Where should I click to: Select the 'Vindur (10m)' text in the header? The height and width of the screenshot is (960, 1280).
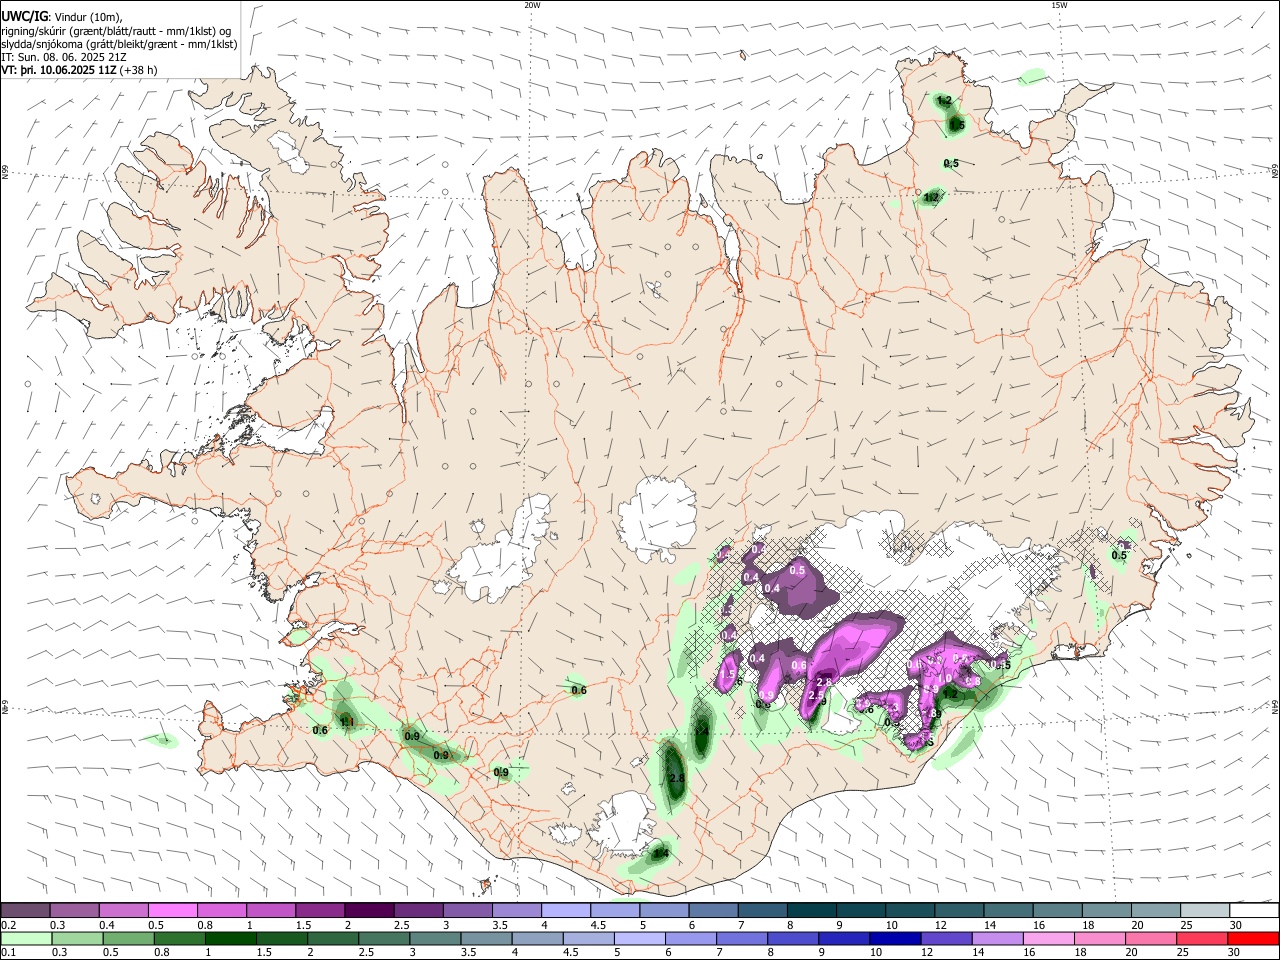86,17
